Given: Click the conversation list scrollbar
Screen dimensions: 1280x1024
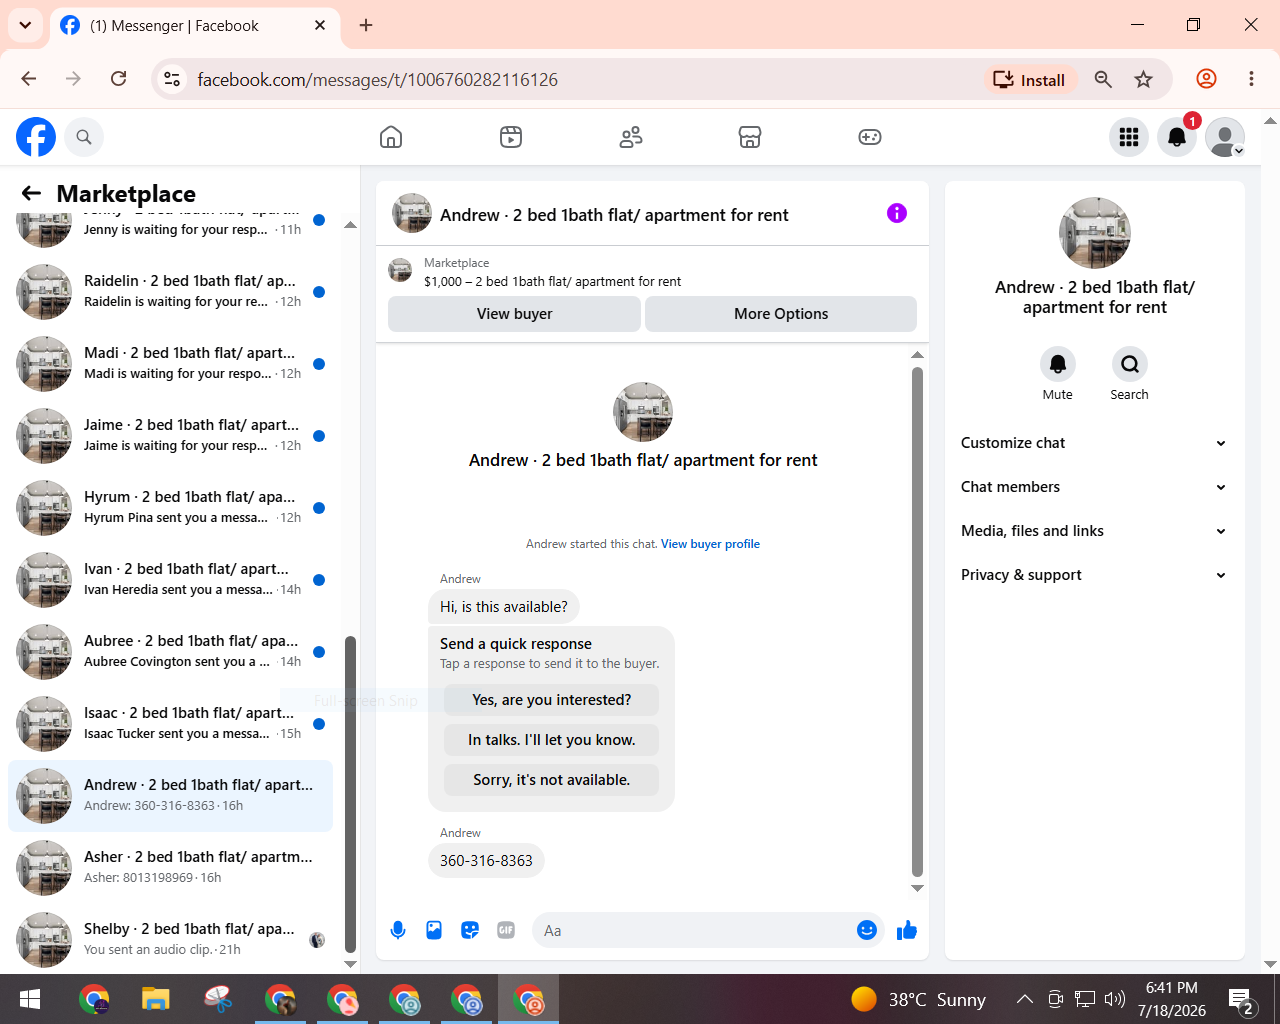Looking at the screenshot, I should [350, 795].
